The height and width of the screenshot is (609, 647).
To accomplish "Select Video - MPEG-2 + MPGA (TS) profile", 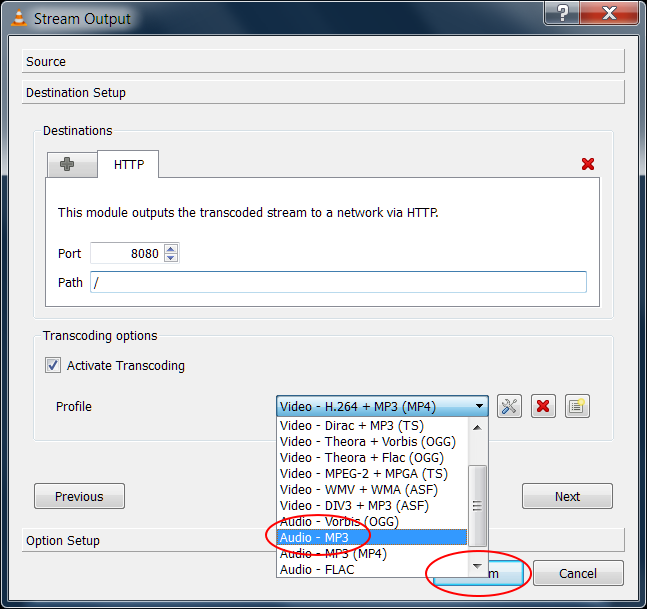I will pos(372,474).
